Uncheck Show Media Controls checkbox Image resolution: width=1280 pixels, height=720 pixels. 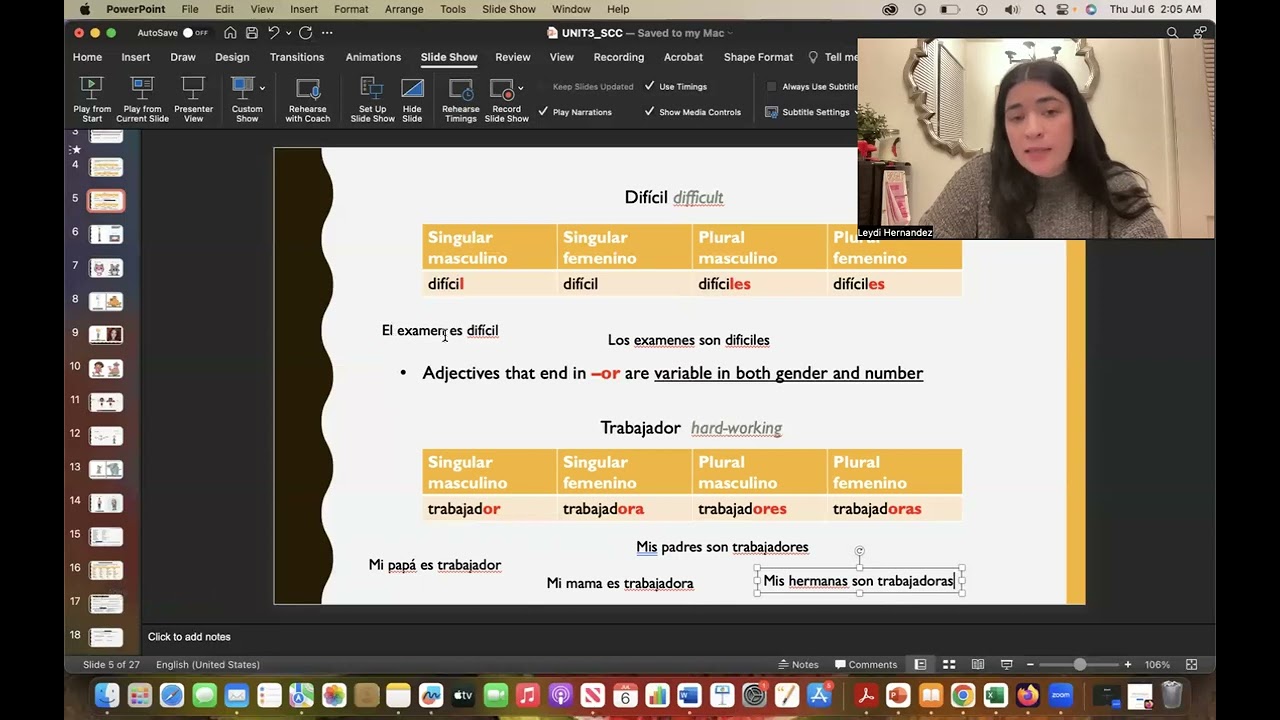(x=650, y=112)
